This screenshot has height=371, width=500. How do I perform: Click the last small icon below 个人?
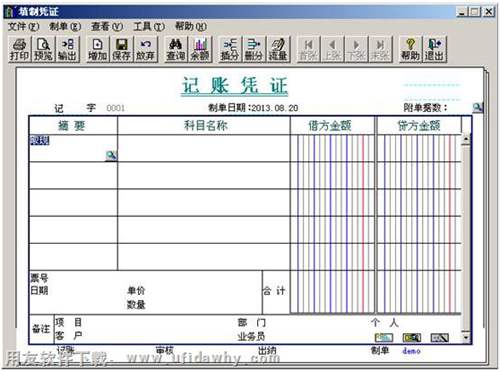coord(440,338)
